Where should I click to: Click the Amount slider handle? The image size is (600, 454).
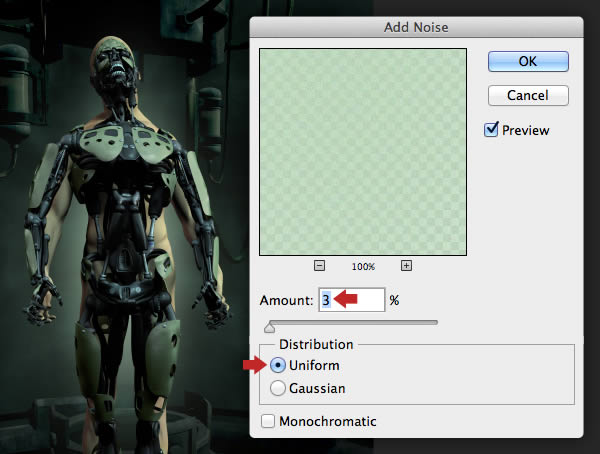coord(269,327)
